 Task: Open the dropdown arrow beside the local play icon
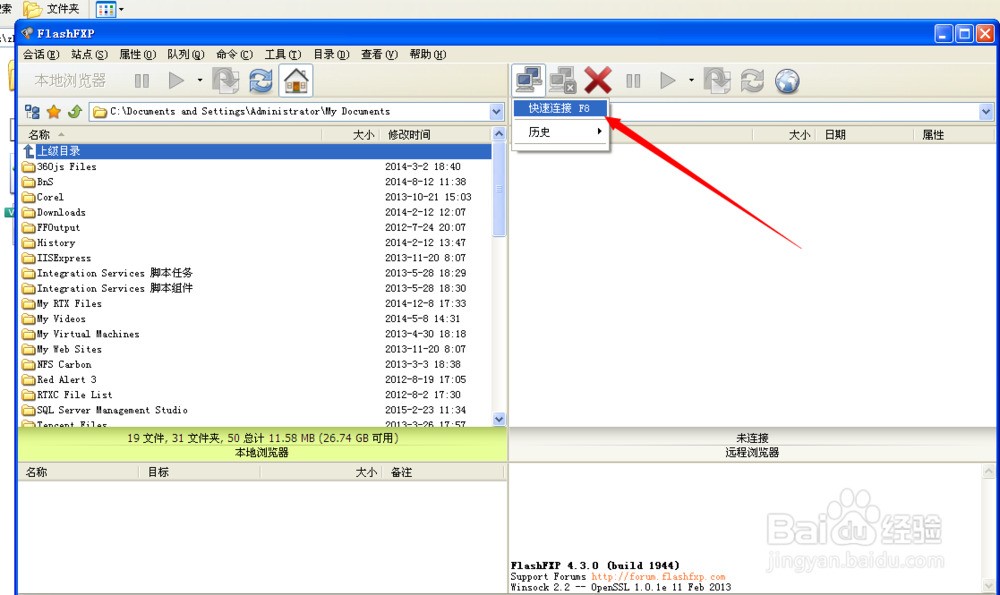(200, 80)
